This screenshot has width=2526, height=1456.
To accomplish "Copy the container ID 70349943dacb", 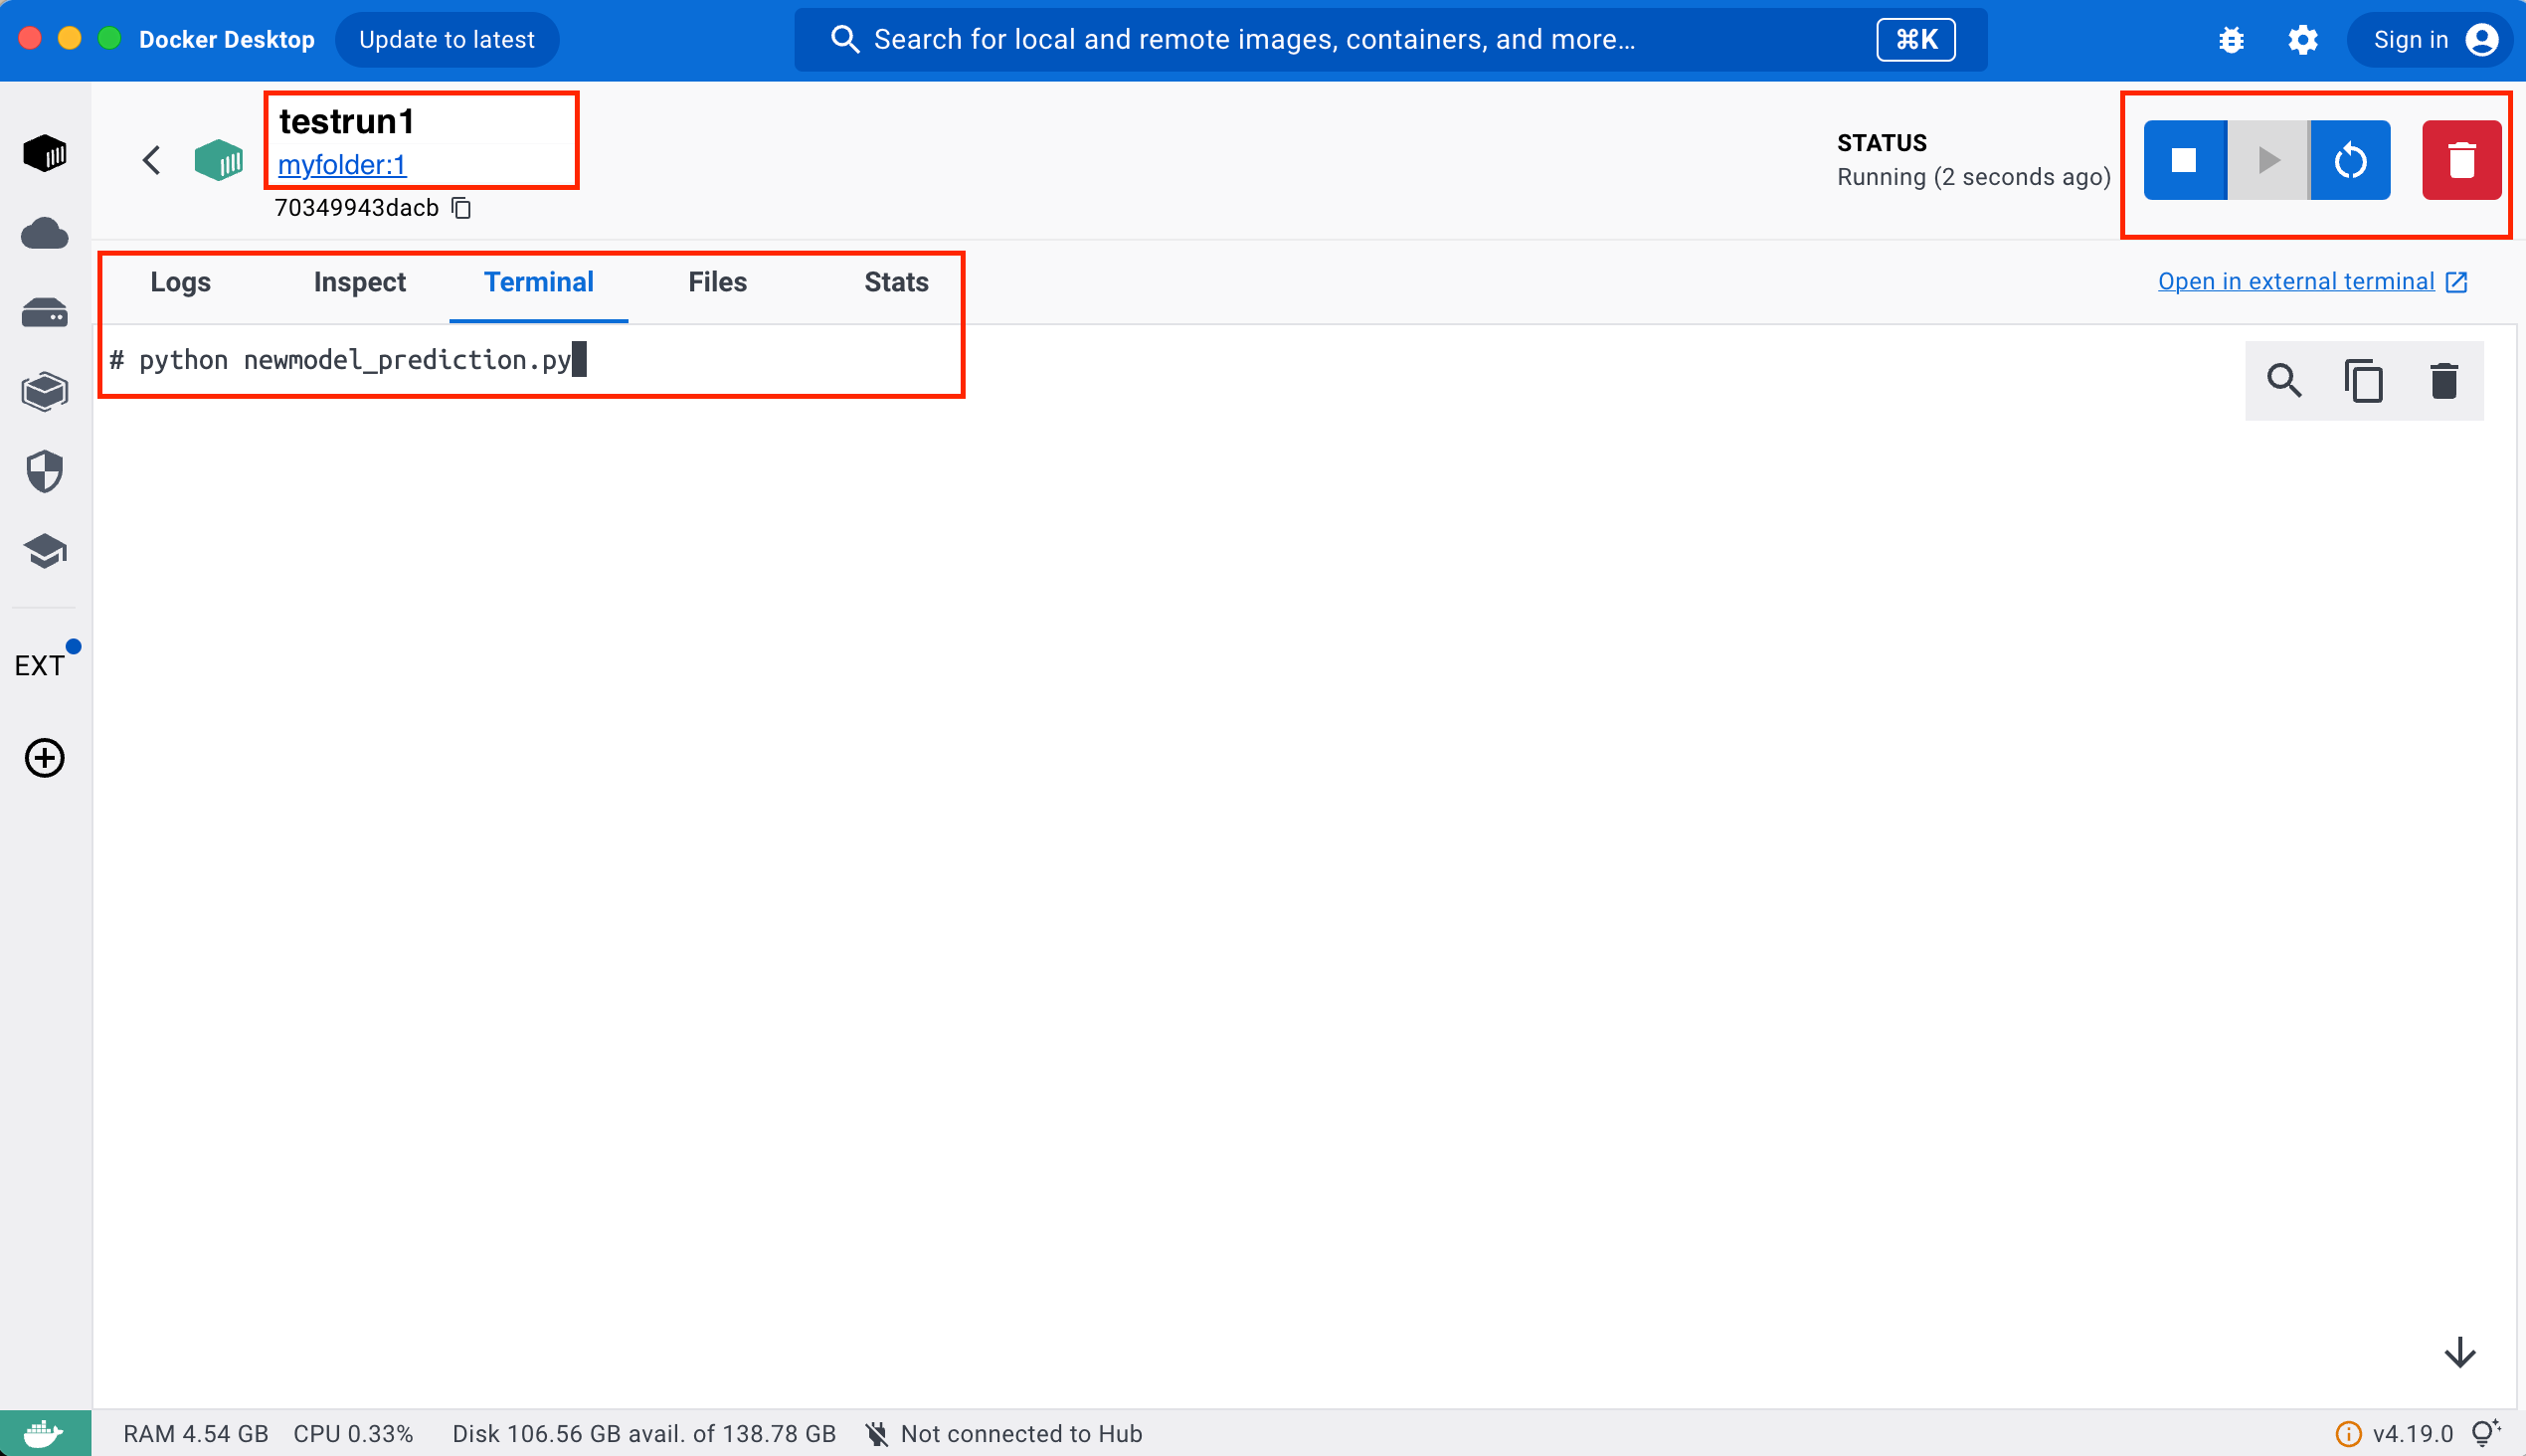I will [x=461, y=208].
